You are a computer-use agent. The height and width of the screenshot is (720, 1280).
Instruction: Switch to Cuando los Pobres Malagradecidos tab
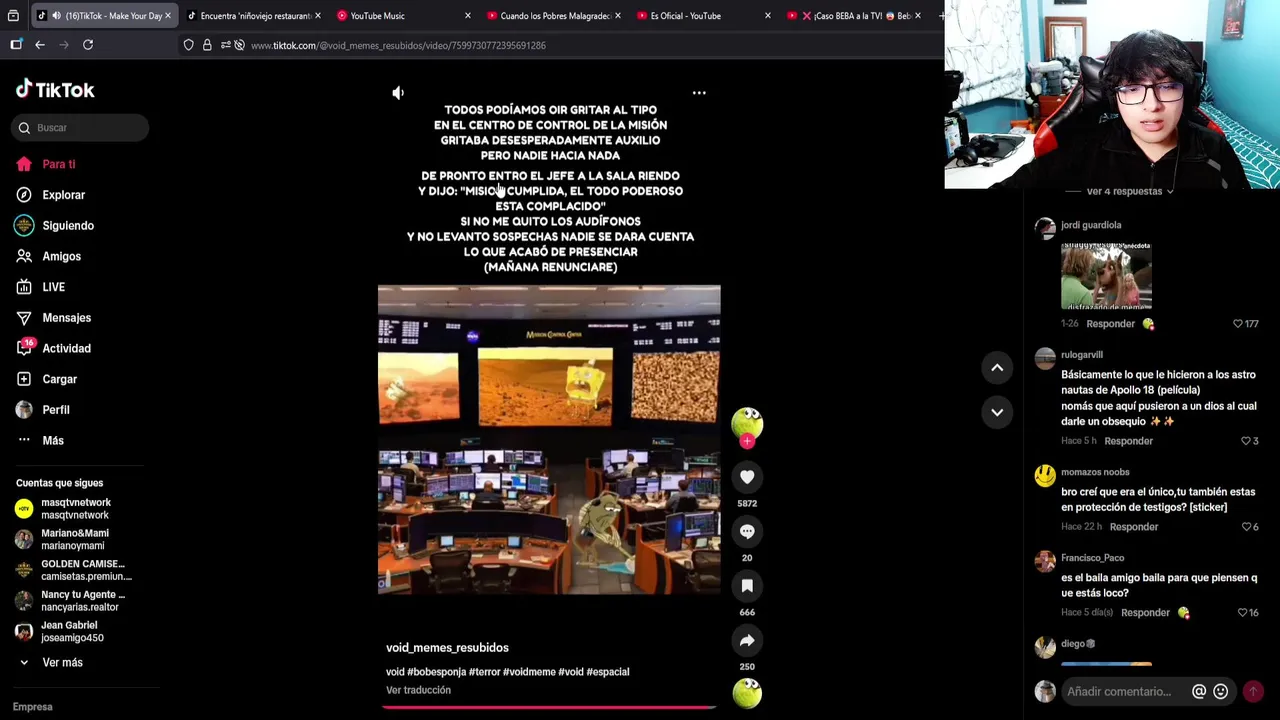pos(555,16)
